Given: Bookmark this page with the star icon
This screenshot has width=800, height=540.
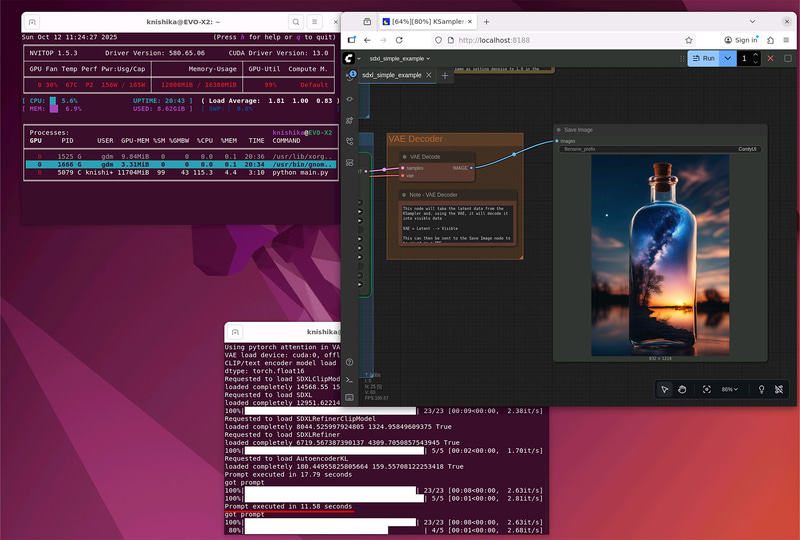Looking at the screenshot, I should 689,40.
